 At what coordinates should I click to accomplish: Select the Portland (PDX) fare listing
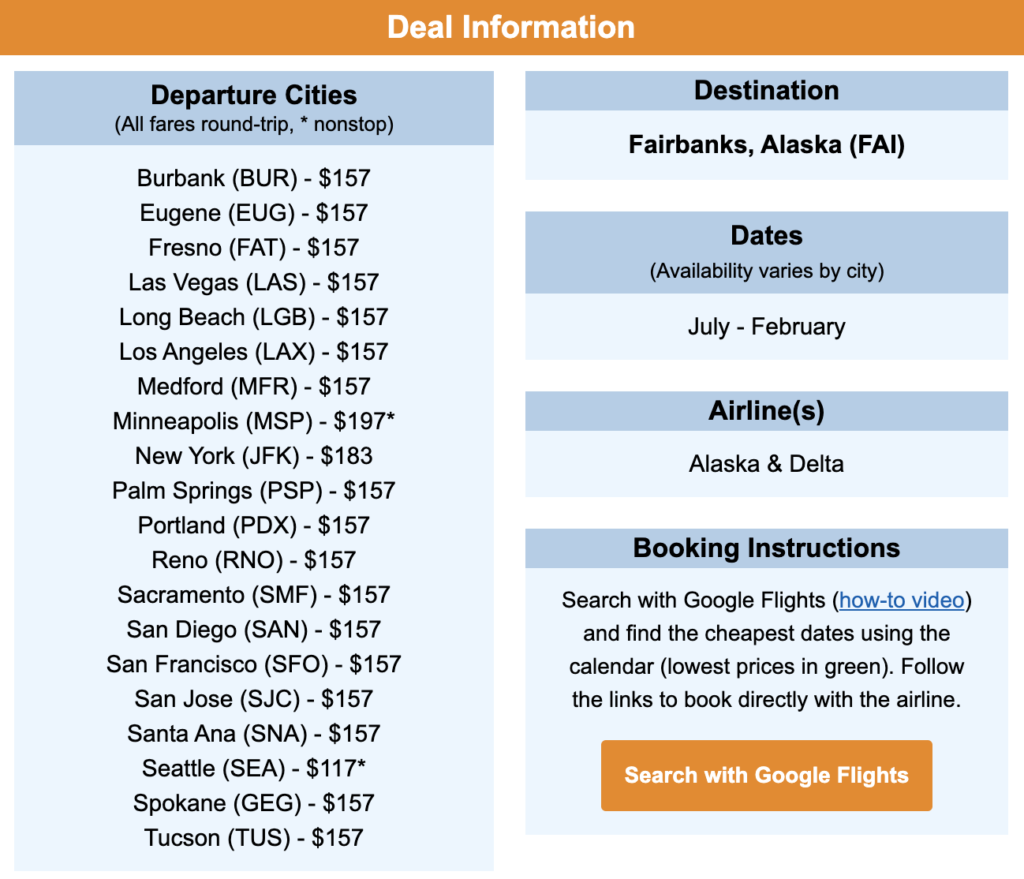click(x=253, y=525)
